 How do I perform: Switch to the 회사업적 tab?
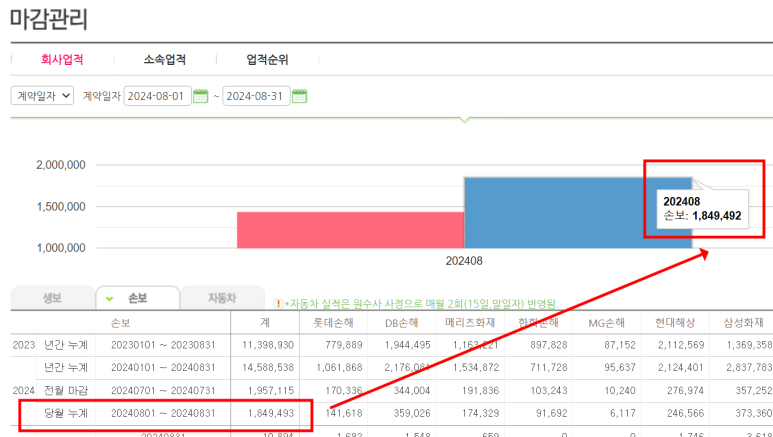tap(62, 60)
